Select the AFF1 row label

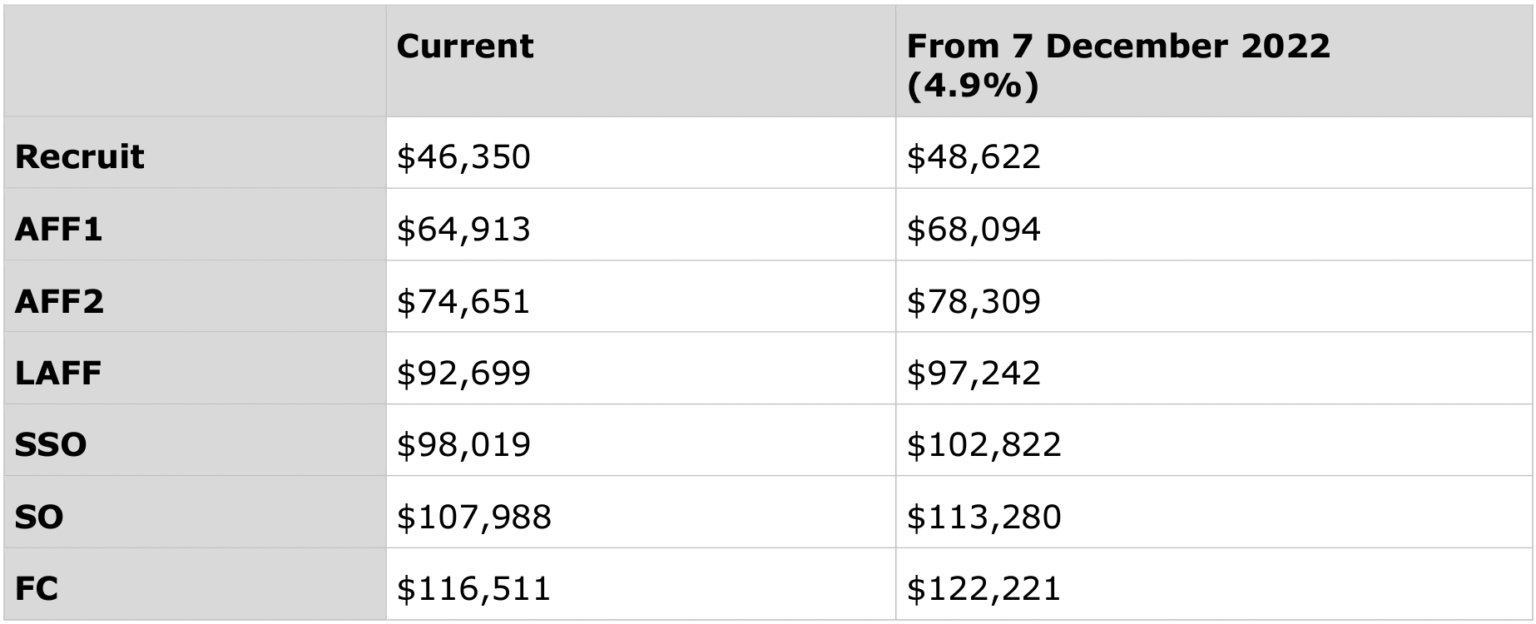coord(59,229)
